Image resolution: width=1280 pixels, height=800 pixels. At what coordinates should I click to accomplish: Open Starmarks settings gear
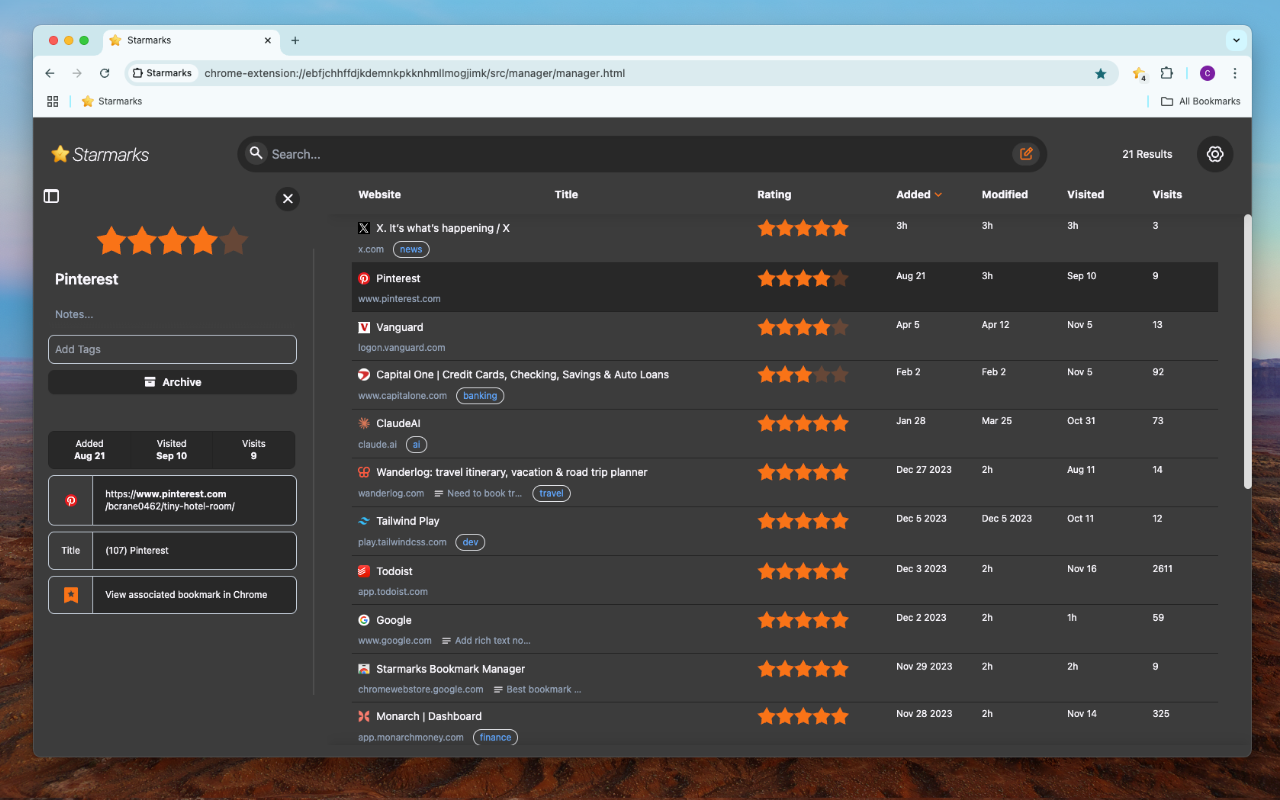pyautogui.click(x=1215, y=154)
